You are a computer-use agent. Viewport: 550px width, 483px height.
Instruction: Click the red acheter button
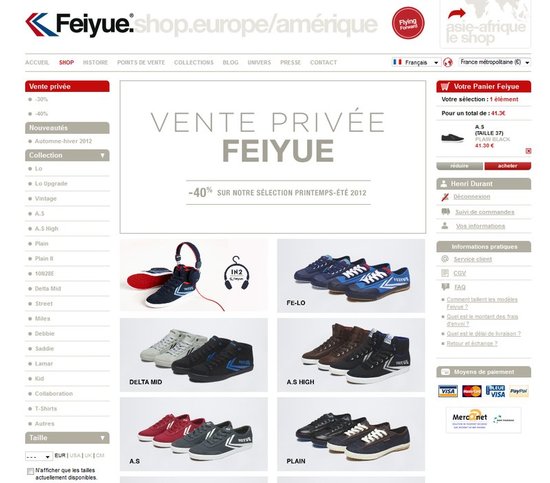click(x=508, y=166)
